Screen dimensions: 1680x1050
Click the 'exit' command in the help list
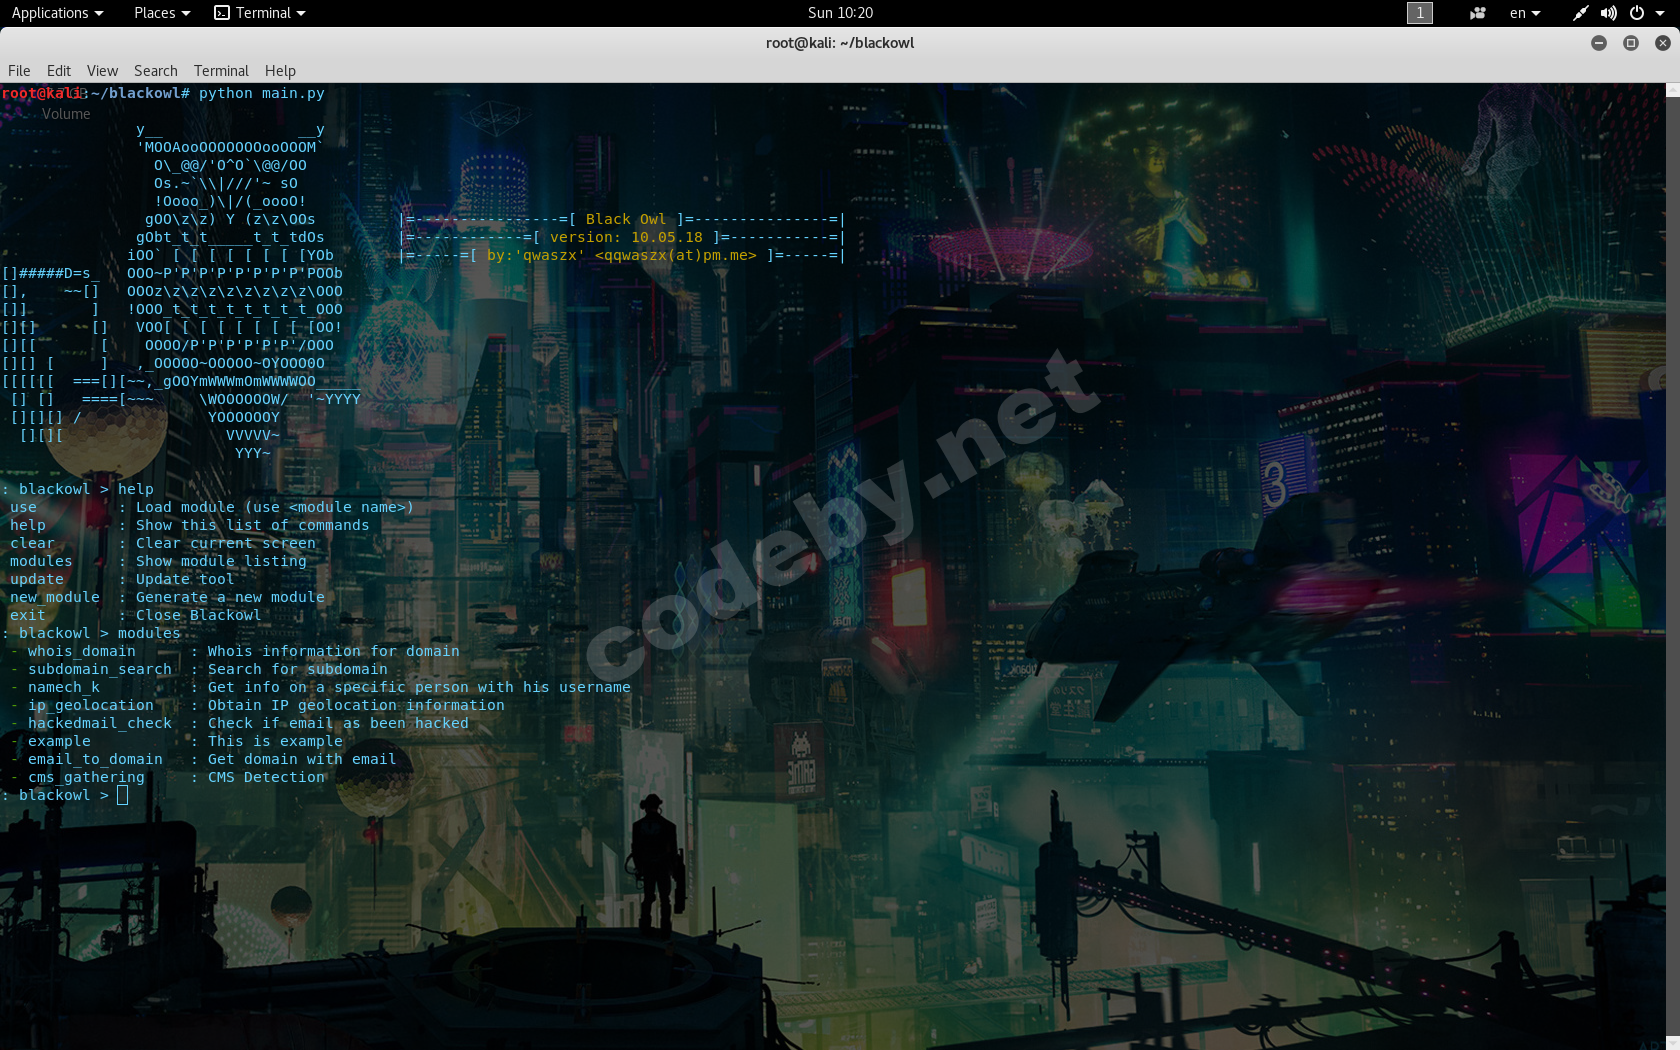(28, 615)
